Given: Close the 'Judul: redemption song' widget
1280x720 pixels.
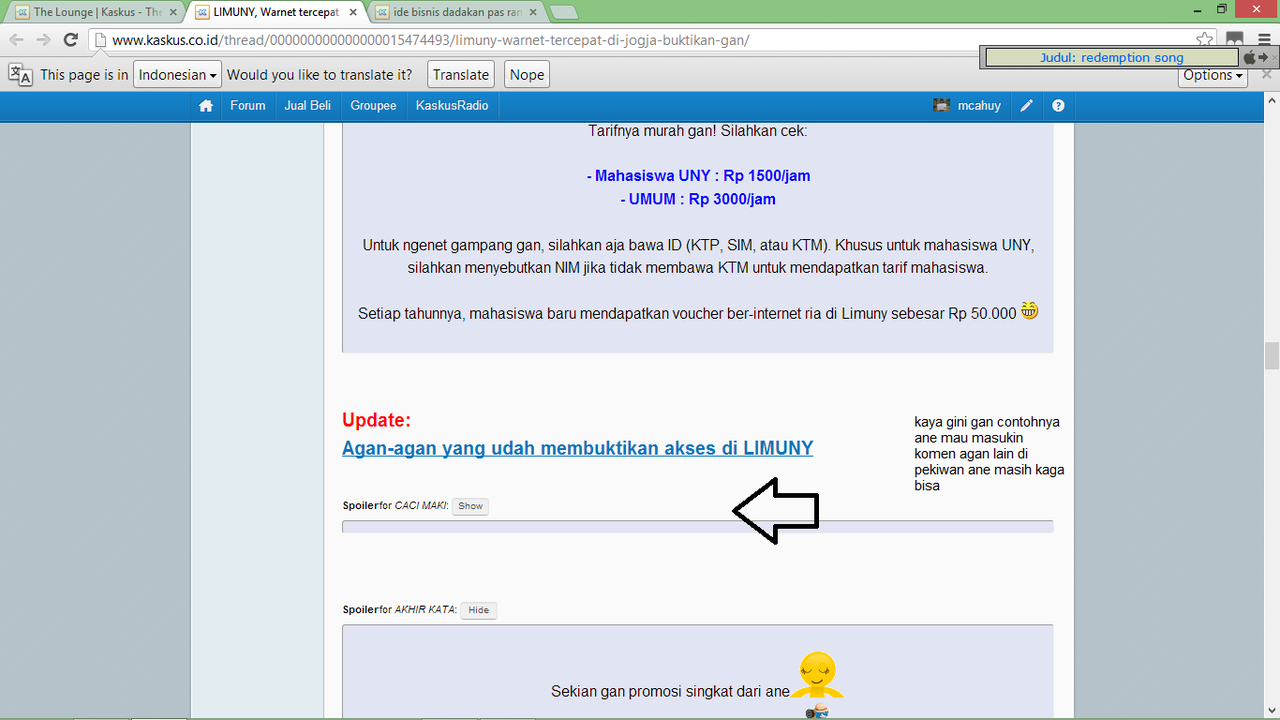Looking at the screenshot, I should point(1275,58).
